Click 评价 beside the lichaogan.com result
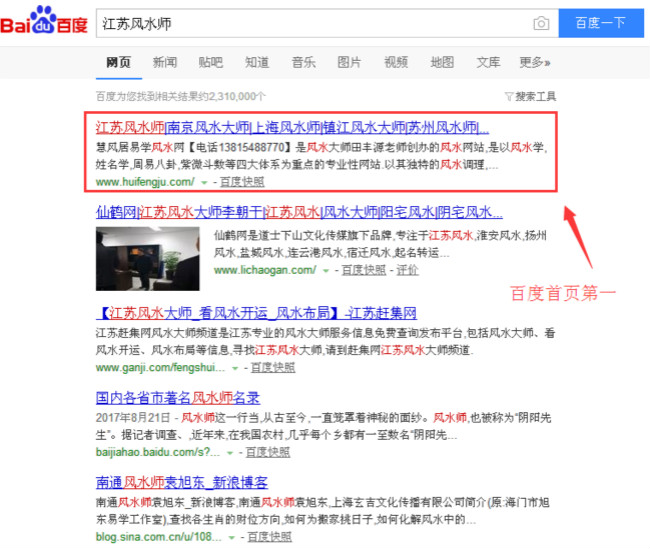The image size is (650, 550). (407, 271)
